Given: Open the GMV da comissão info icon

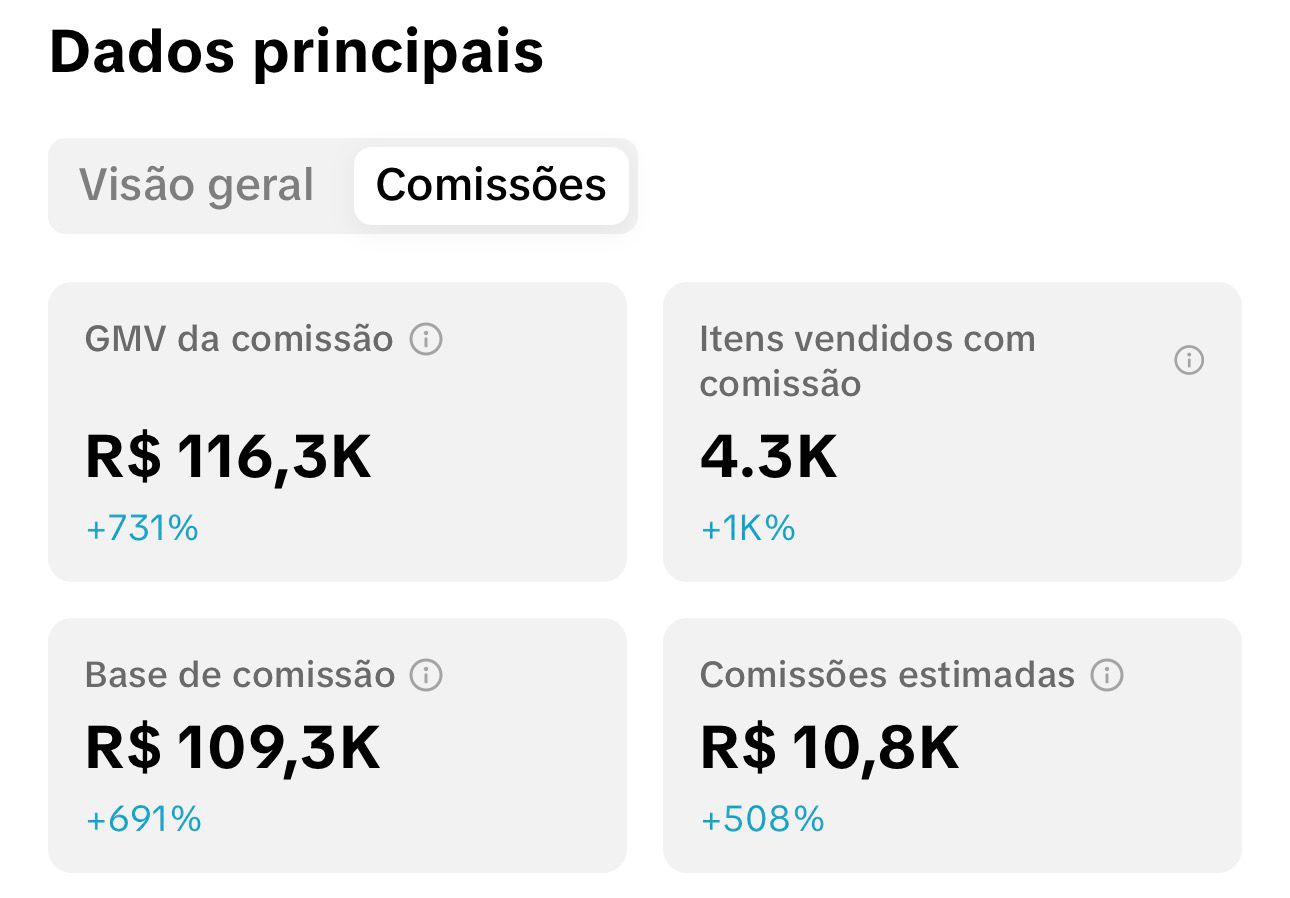Looking at the screenshot, I should (x=426, y=340).
